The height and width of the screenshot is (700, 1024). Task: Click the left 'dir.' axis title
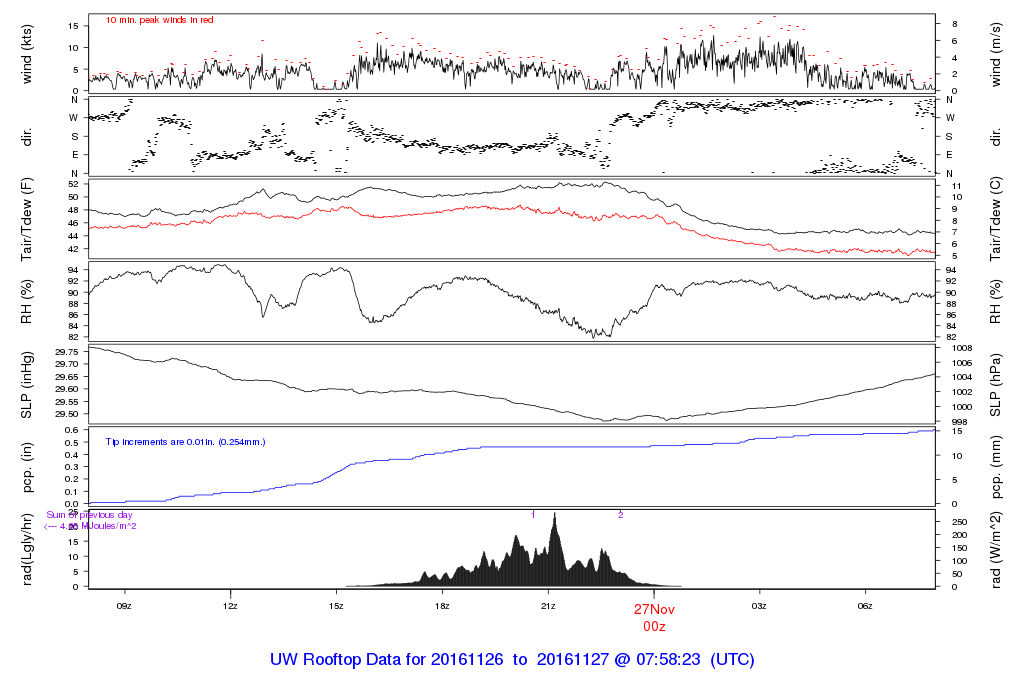click(27, 138)
